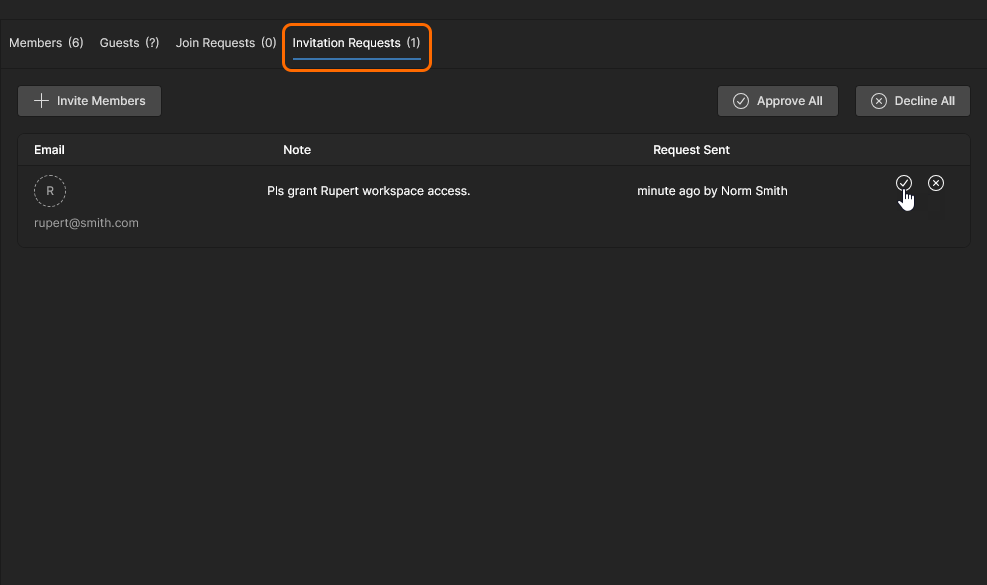The width and height of the screenshot is (987, 585).
Task: Go to the Join Requests (0) tab
Action: click(226, 43)
